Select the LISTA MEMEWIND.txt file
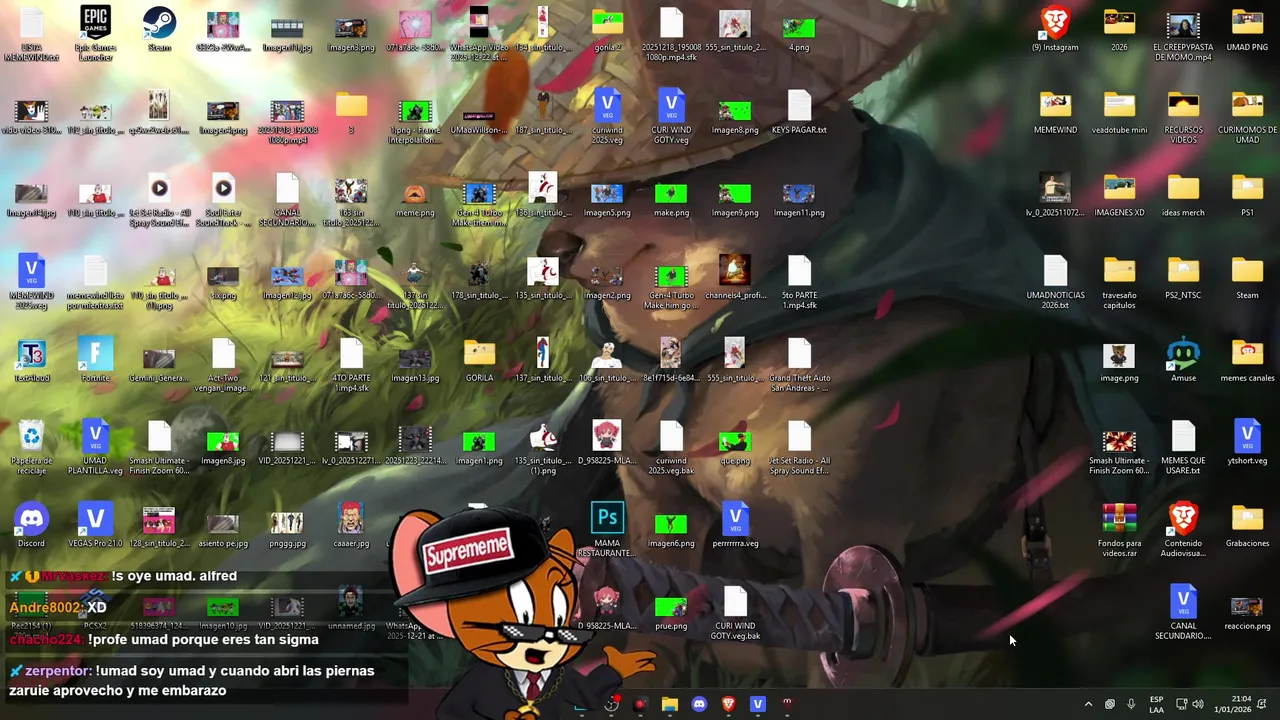Viewport: 1280px width, 720px height. (x=31, y=34)
